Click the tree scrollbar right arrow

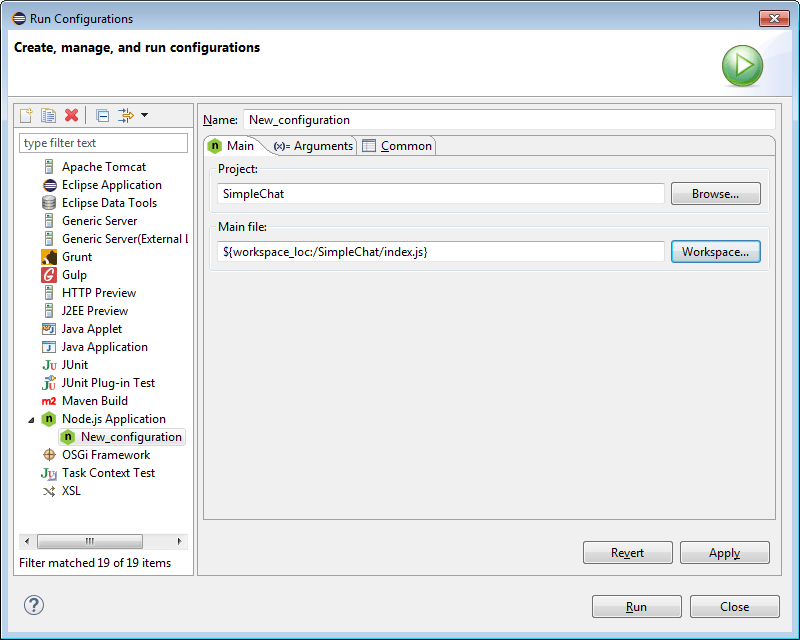coord(180,541)
